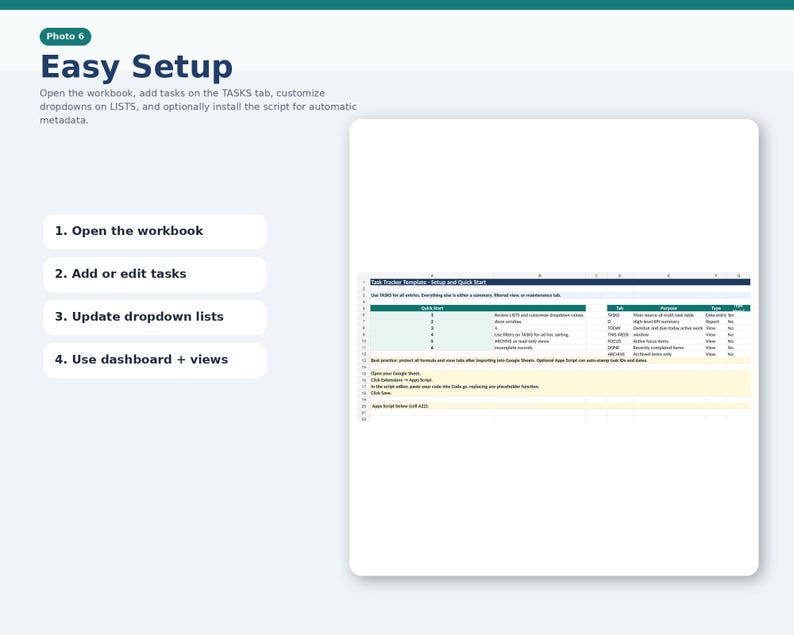794x635 pixels.
Task: Click the FOCUS tab name cell
Action: 619,341
